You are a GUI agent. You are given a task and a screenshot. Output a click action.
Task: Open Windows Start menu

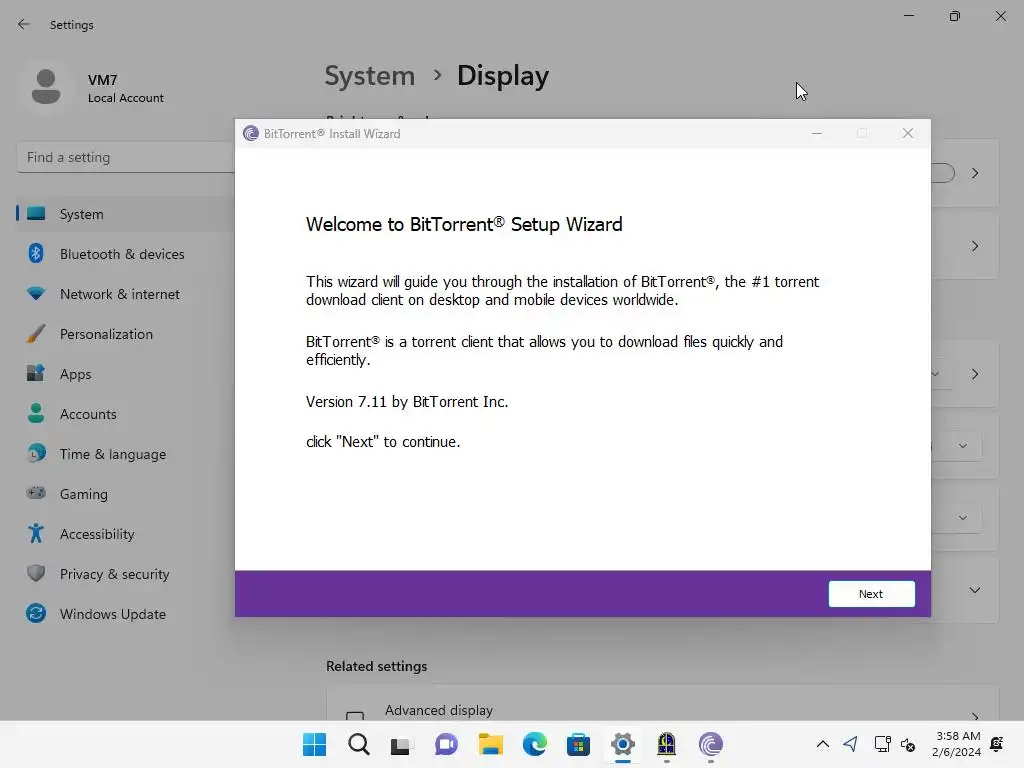coord(315,744)
